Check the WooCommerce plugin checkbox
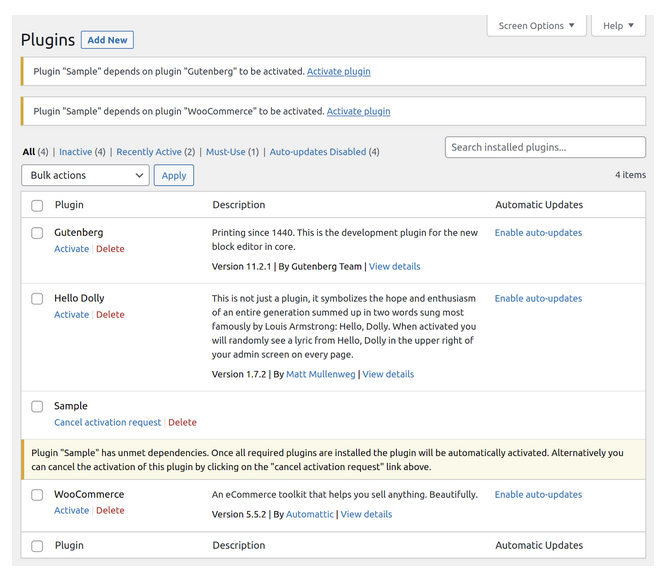The width and height of the screenshot is (667, 581). tap(37, 495)
